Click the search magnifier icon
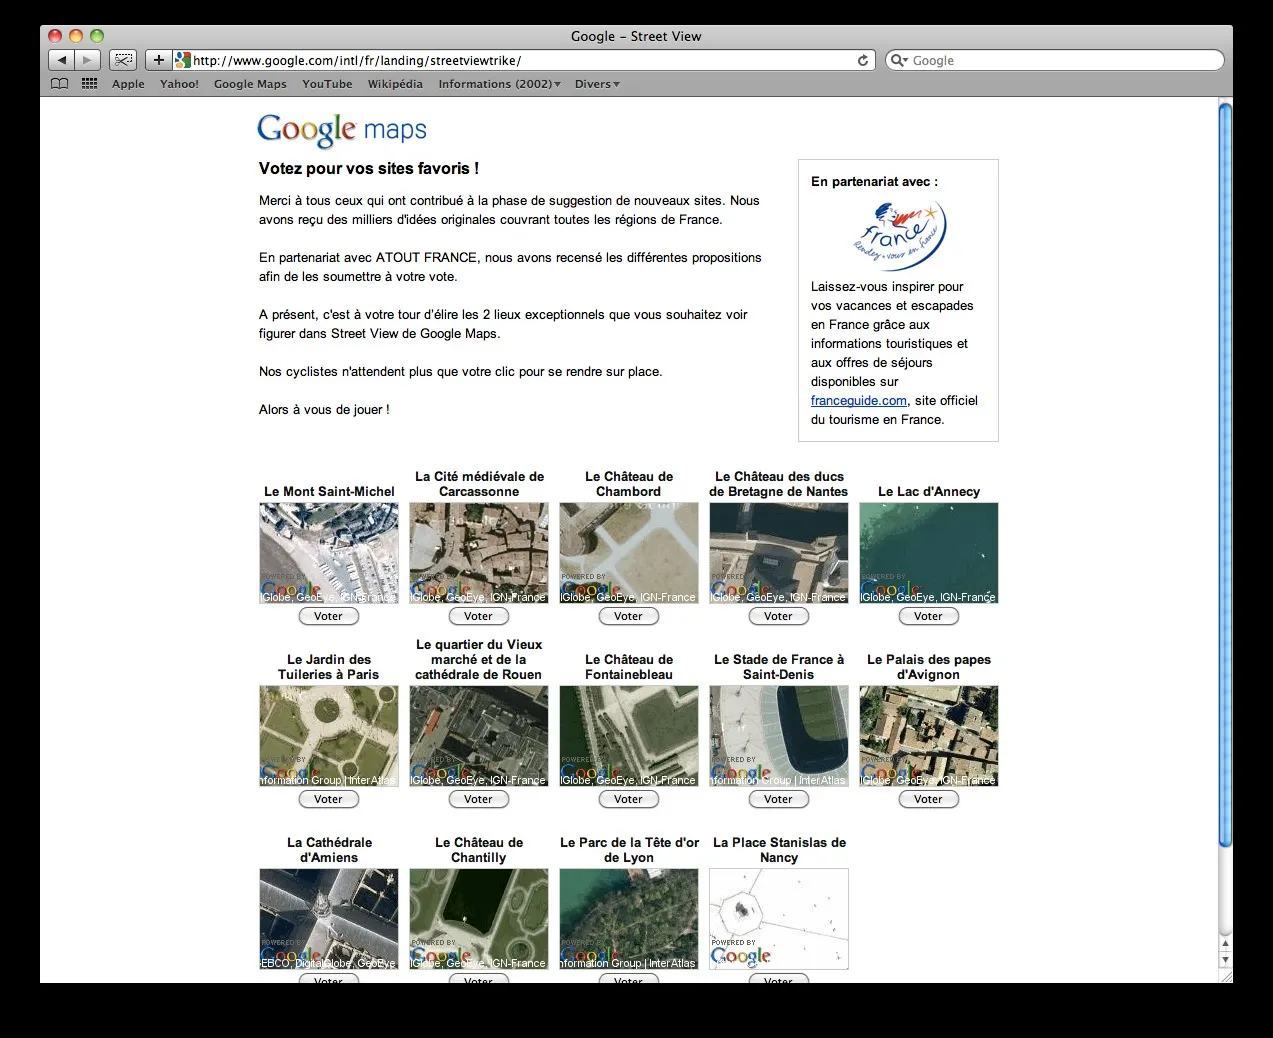Screen dimensions: 1273x1038 tap(898, 60)
